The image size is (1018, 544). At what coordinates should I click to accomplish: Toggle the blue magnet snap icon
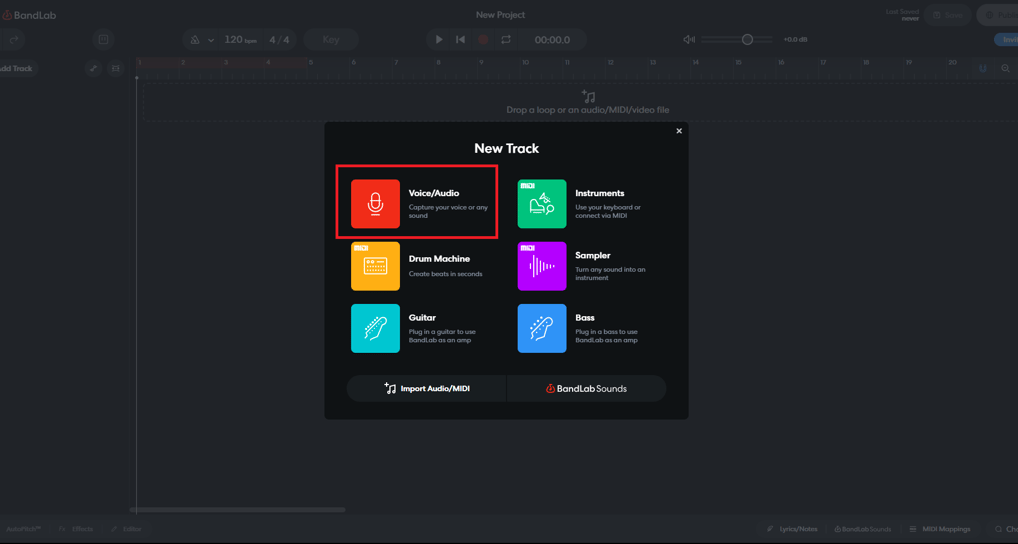coord(983,68)
